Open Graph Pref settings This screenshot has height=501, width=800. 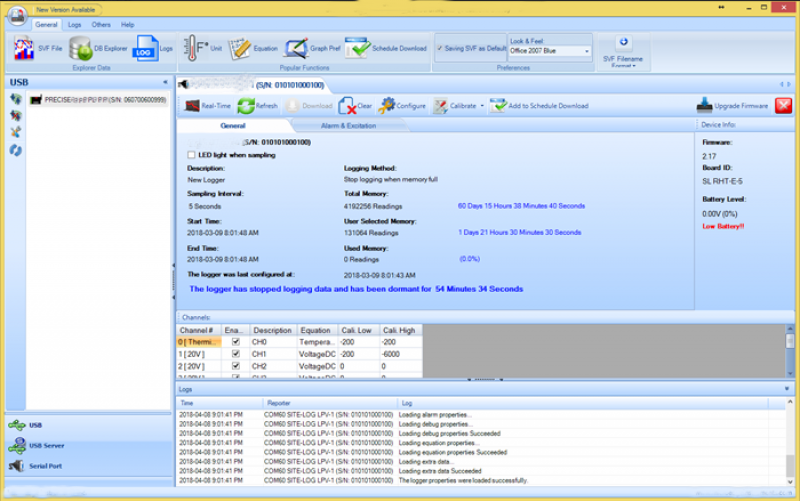click(x=296, y=48)
